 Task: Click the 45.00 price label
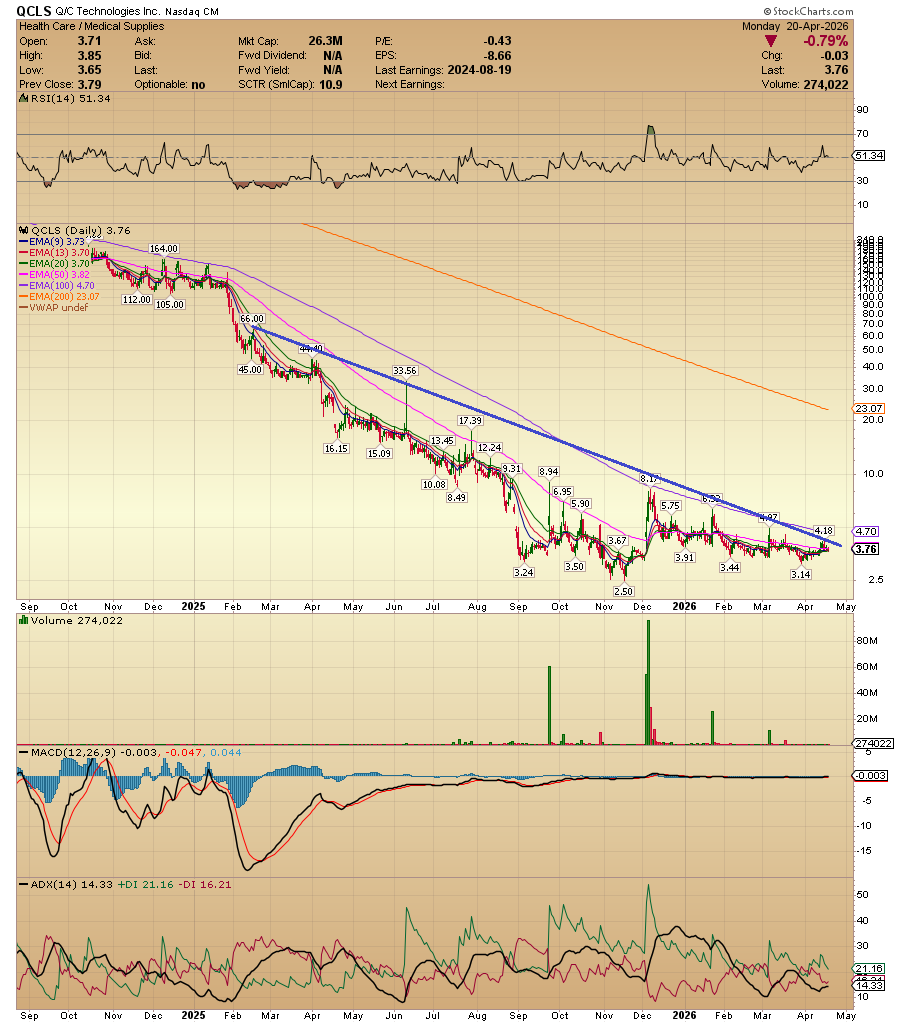pos(250,369)
